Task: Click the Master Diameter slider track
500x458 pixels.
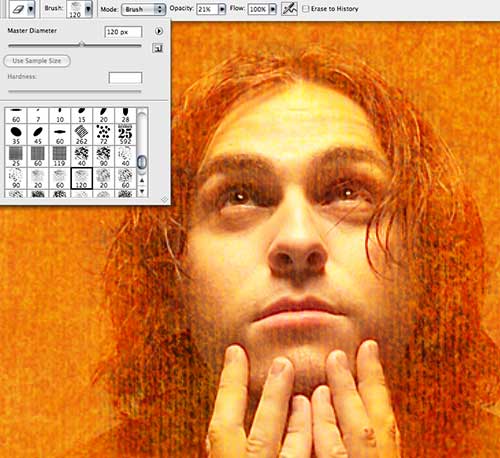Action: click(x=75, y=45)
